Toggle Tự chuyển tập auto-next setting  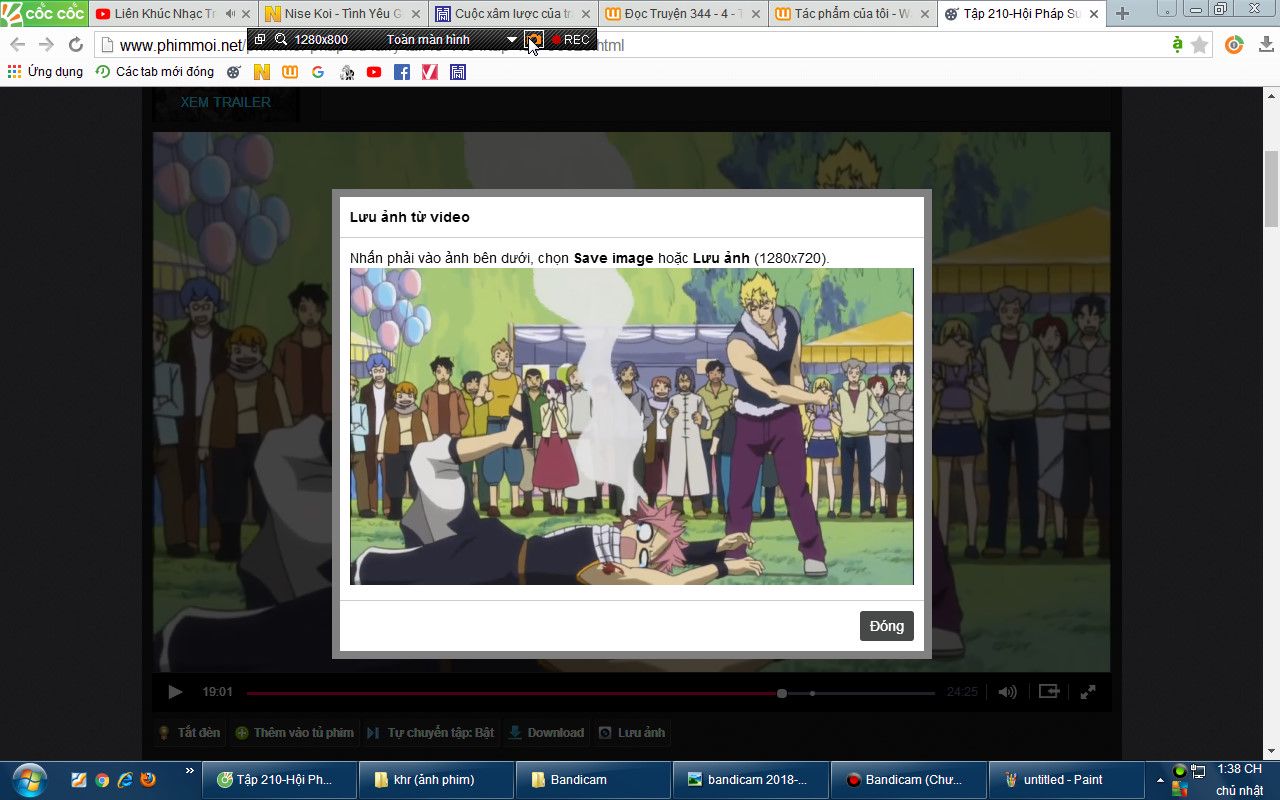pos(430,733)
